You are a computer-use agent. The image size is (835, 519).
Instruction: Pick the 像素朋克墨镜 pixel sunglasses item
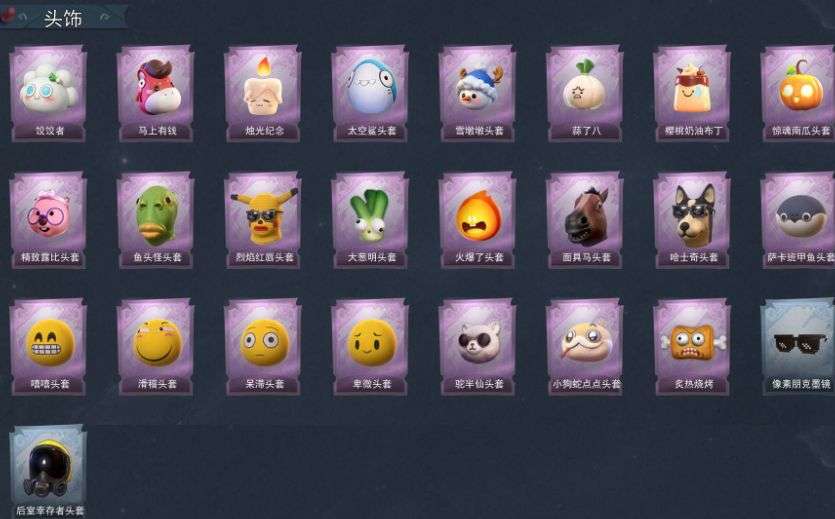[799, 347]
